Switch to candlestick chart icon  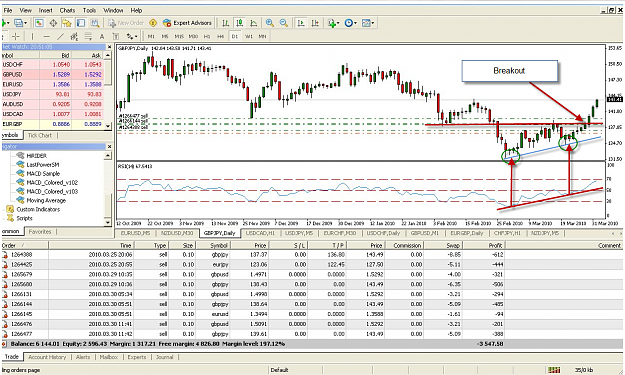pos(239,23)
